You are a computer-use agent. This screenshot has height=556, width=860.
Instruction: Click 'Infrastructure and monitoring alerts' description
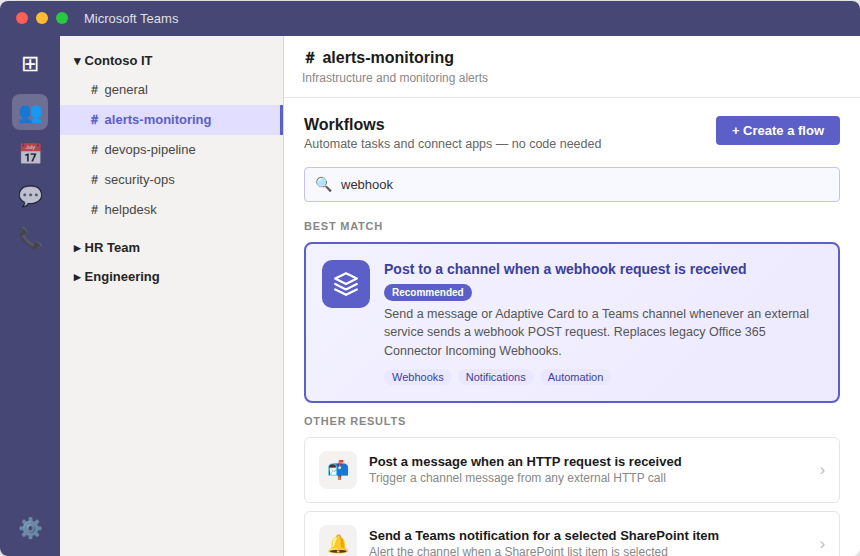pyautogui.click(x=395, y=78)
